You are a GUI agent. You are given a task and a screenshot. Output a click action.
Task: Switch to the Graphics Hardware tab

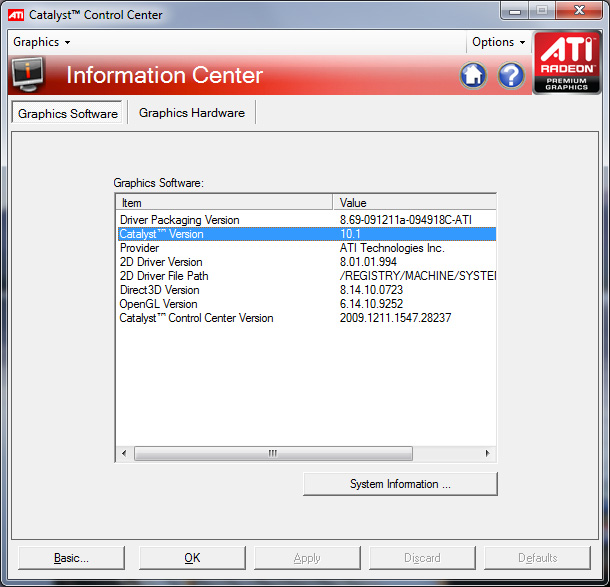pyautogui.click(x=191, y=113)
